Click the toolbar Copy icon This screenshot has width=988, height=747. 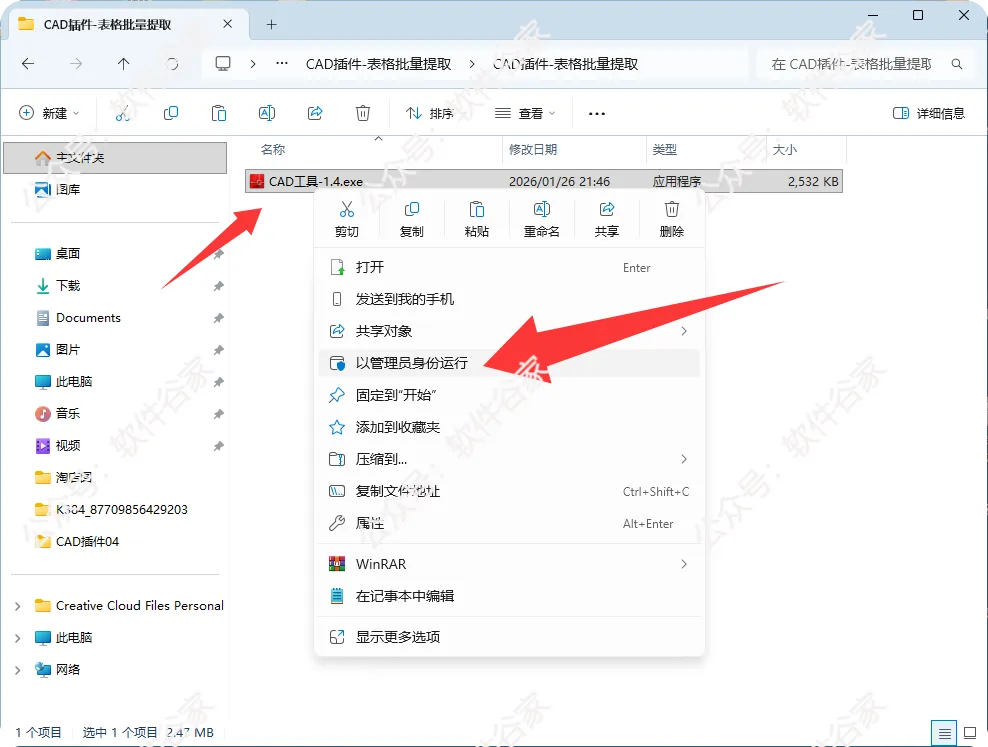[x=171, y=113]
